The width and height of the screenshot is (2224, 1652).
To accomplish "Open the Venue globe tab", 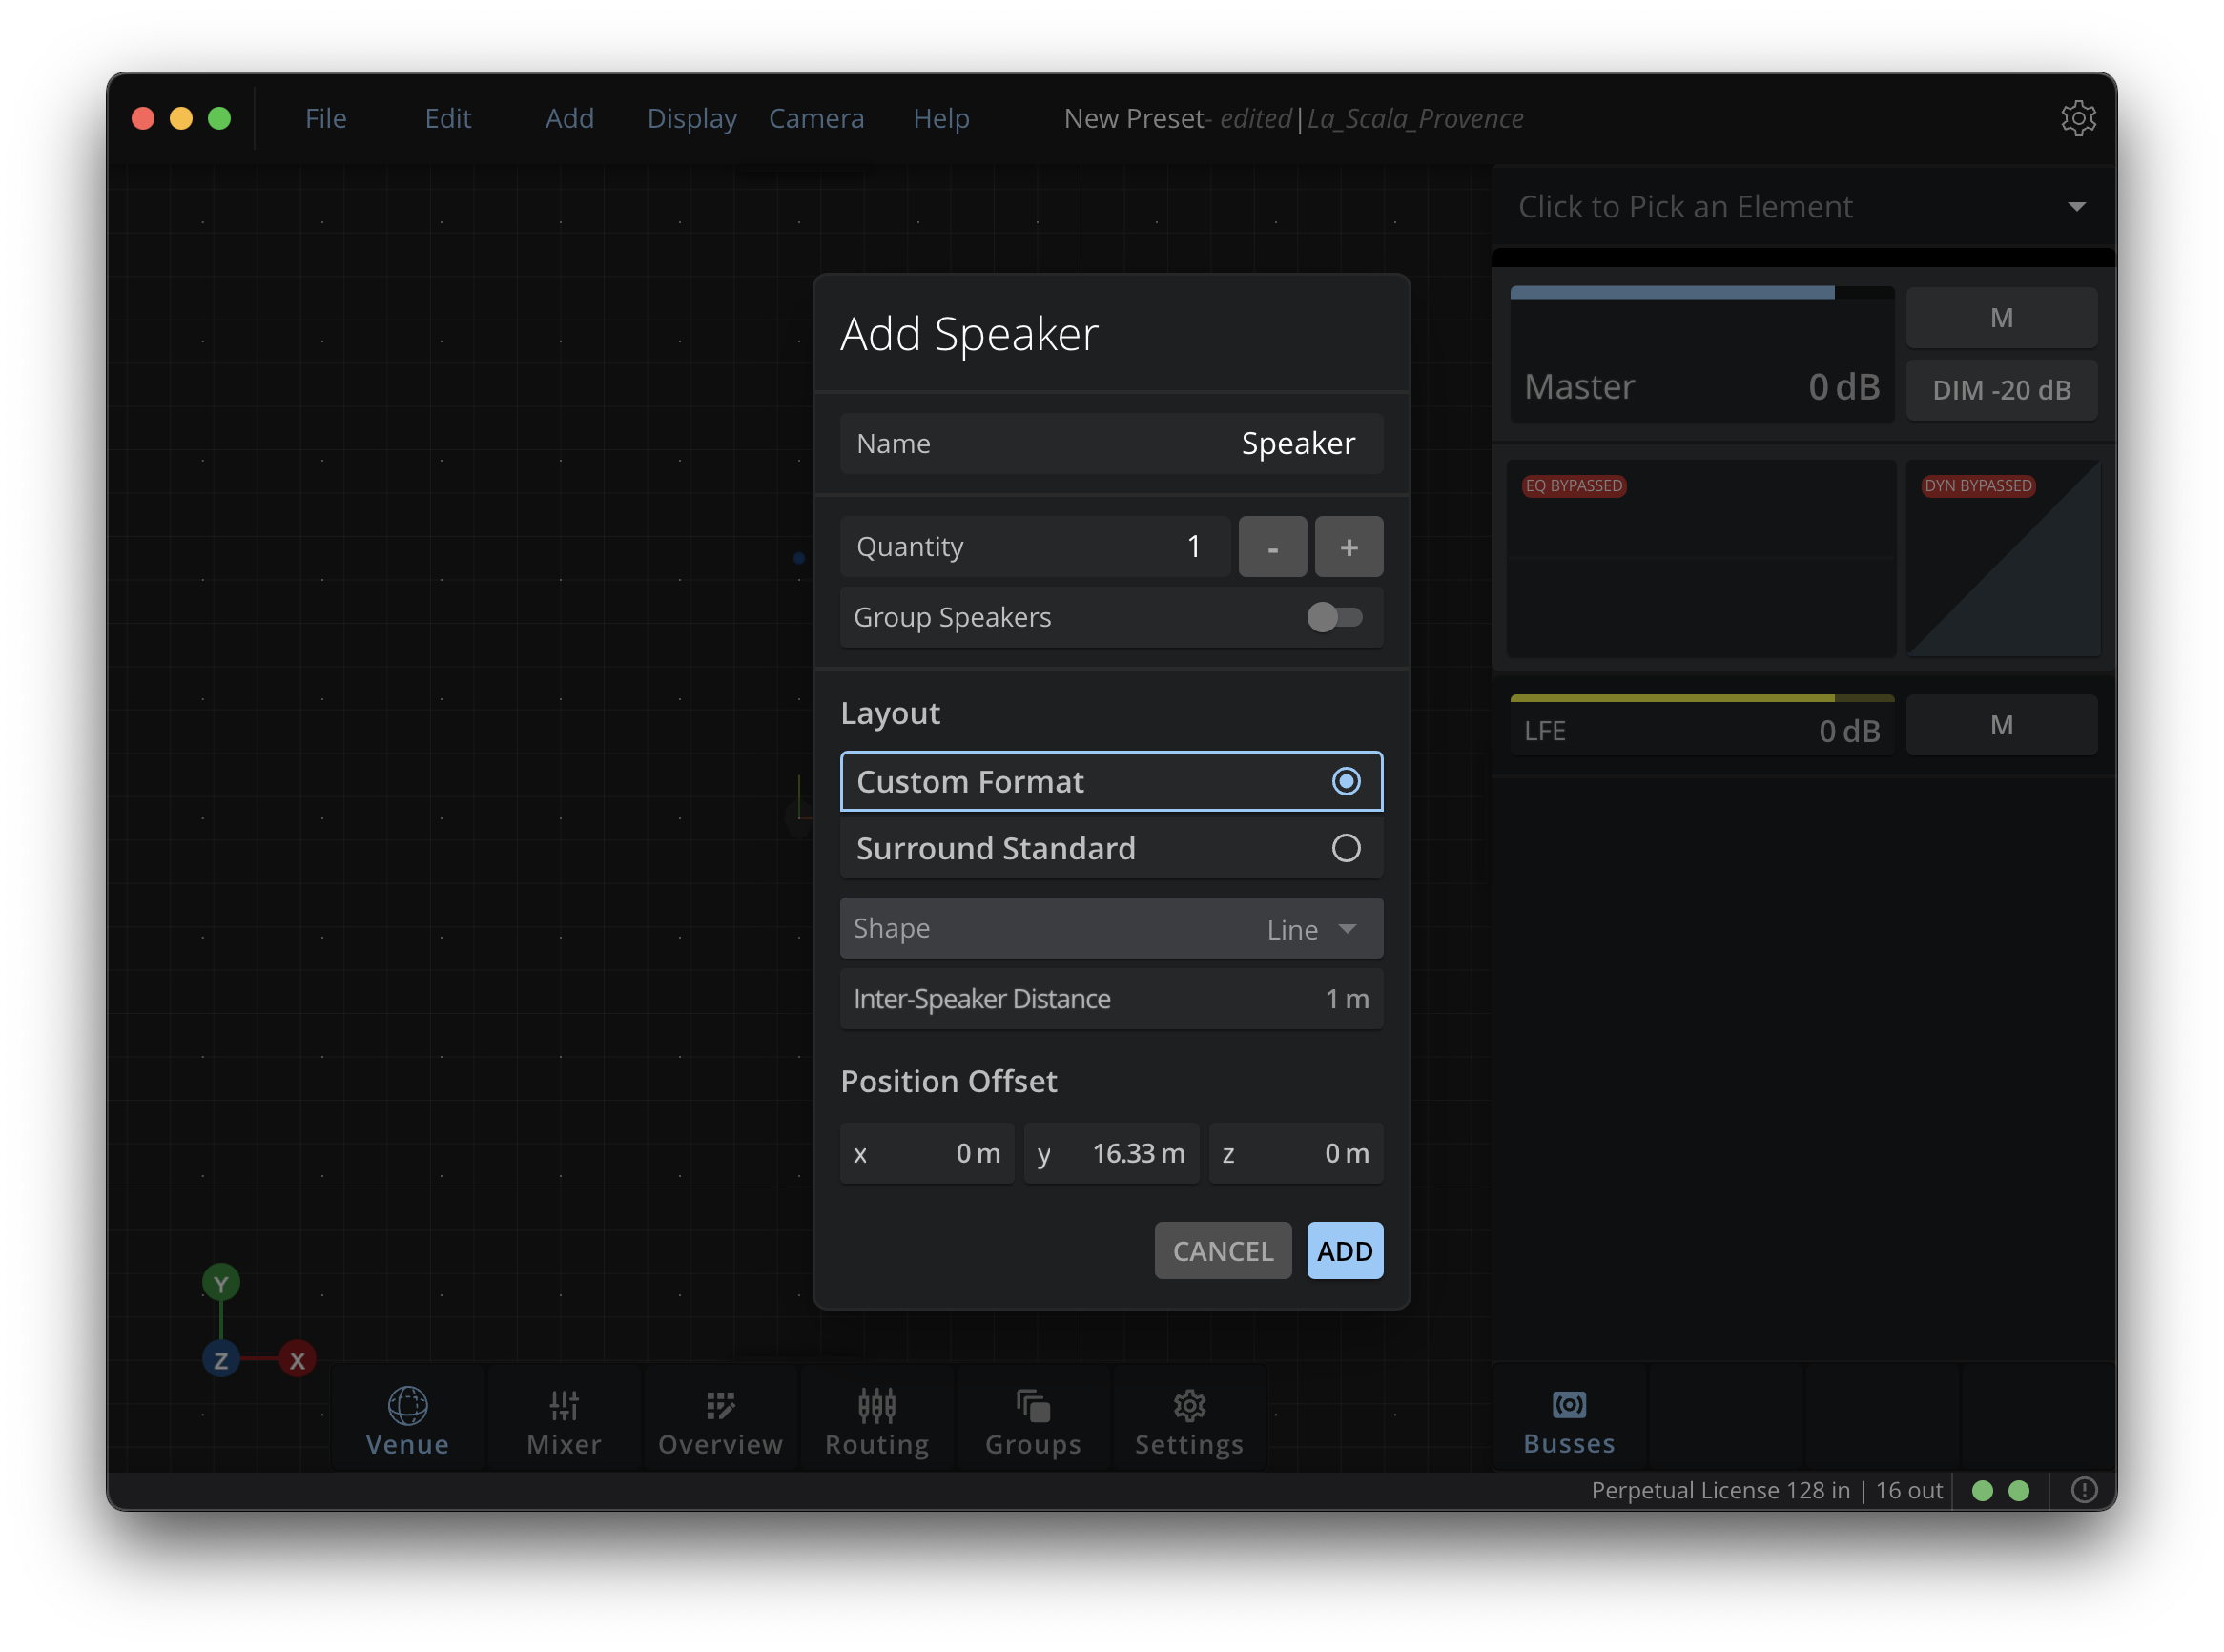I will (407, 1407).
